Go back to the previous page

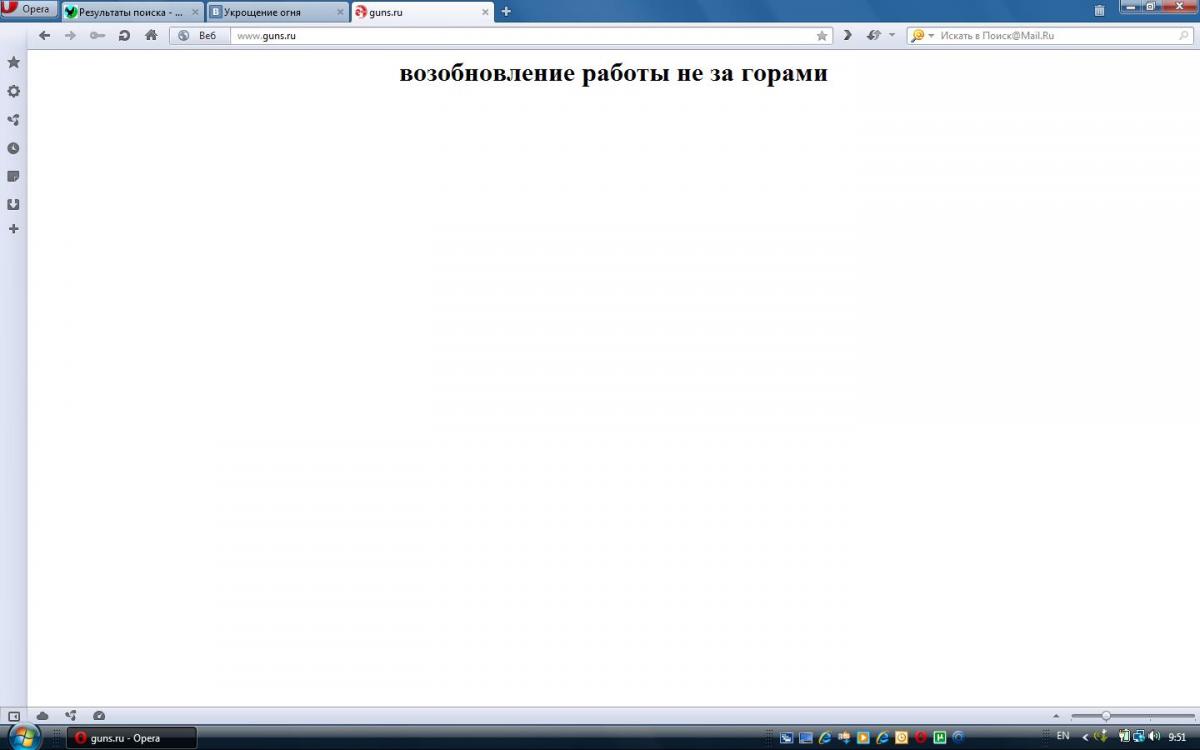click(x=44, y=35)
